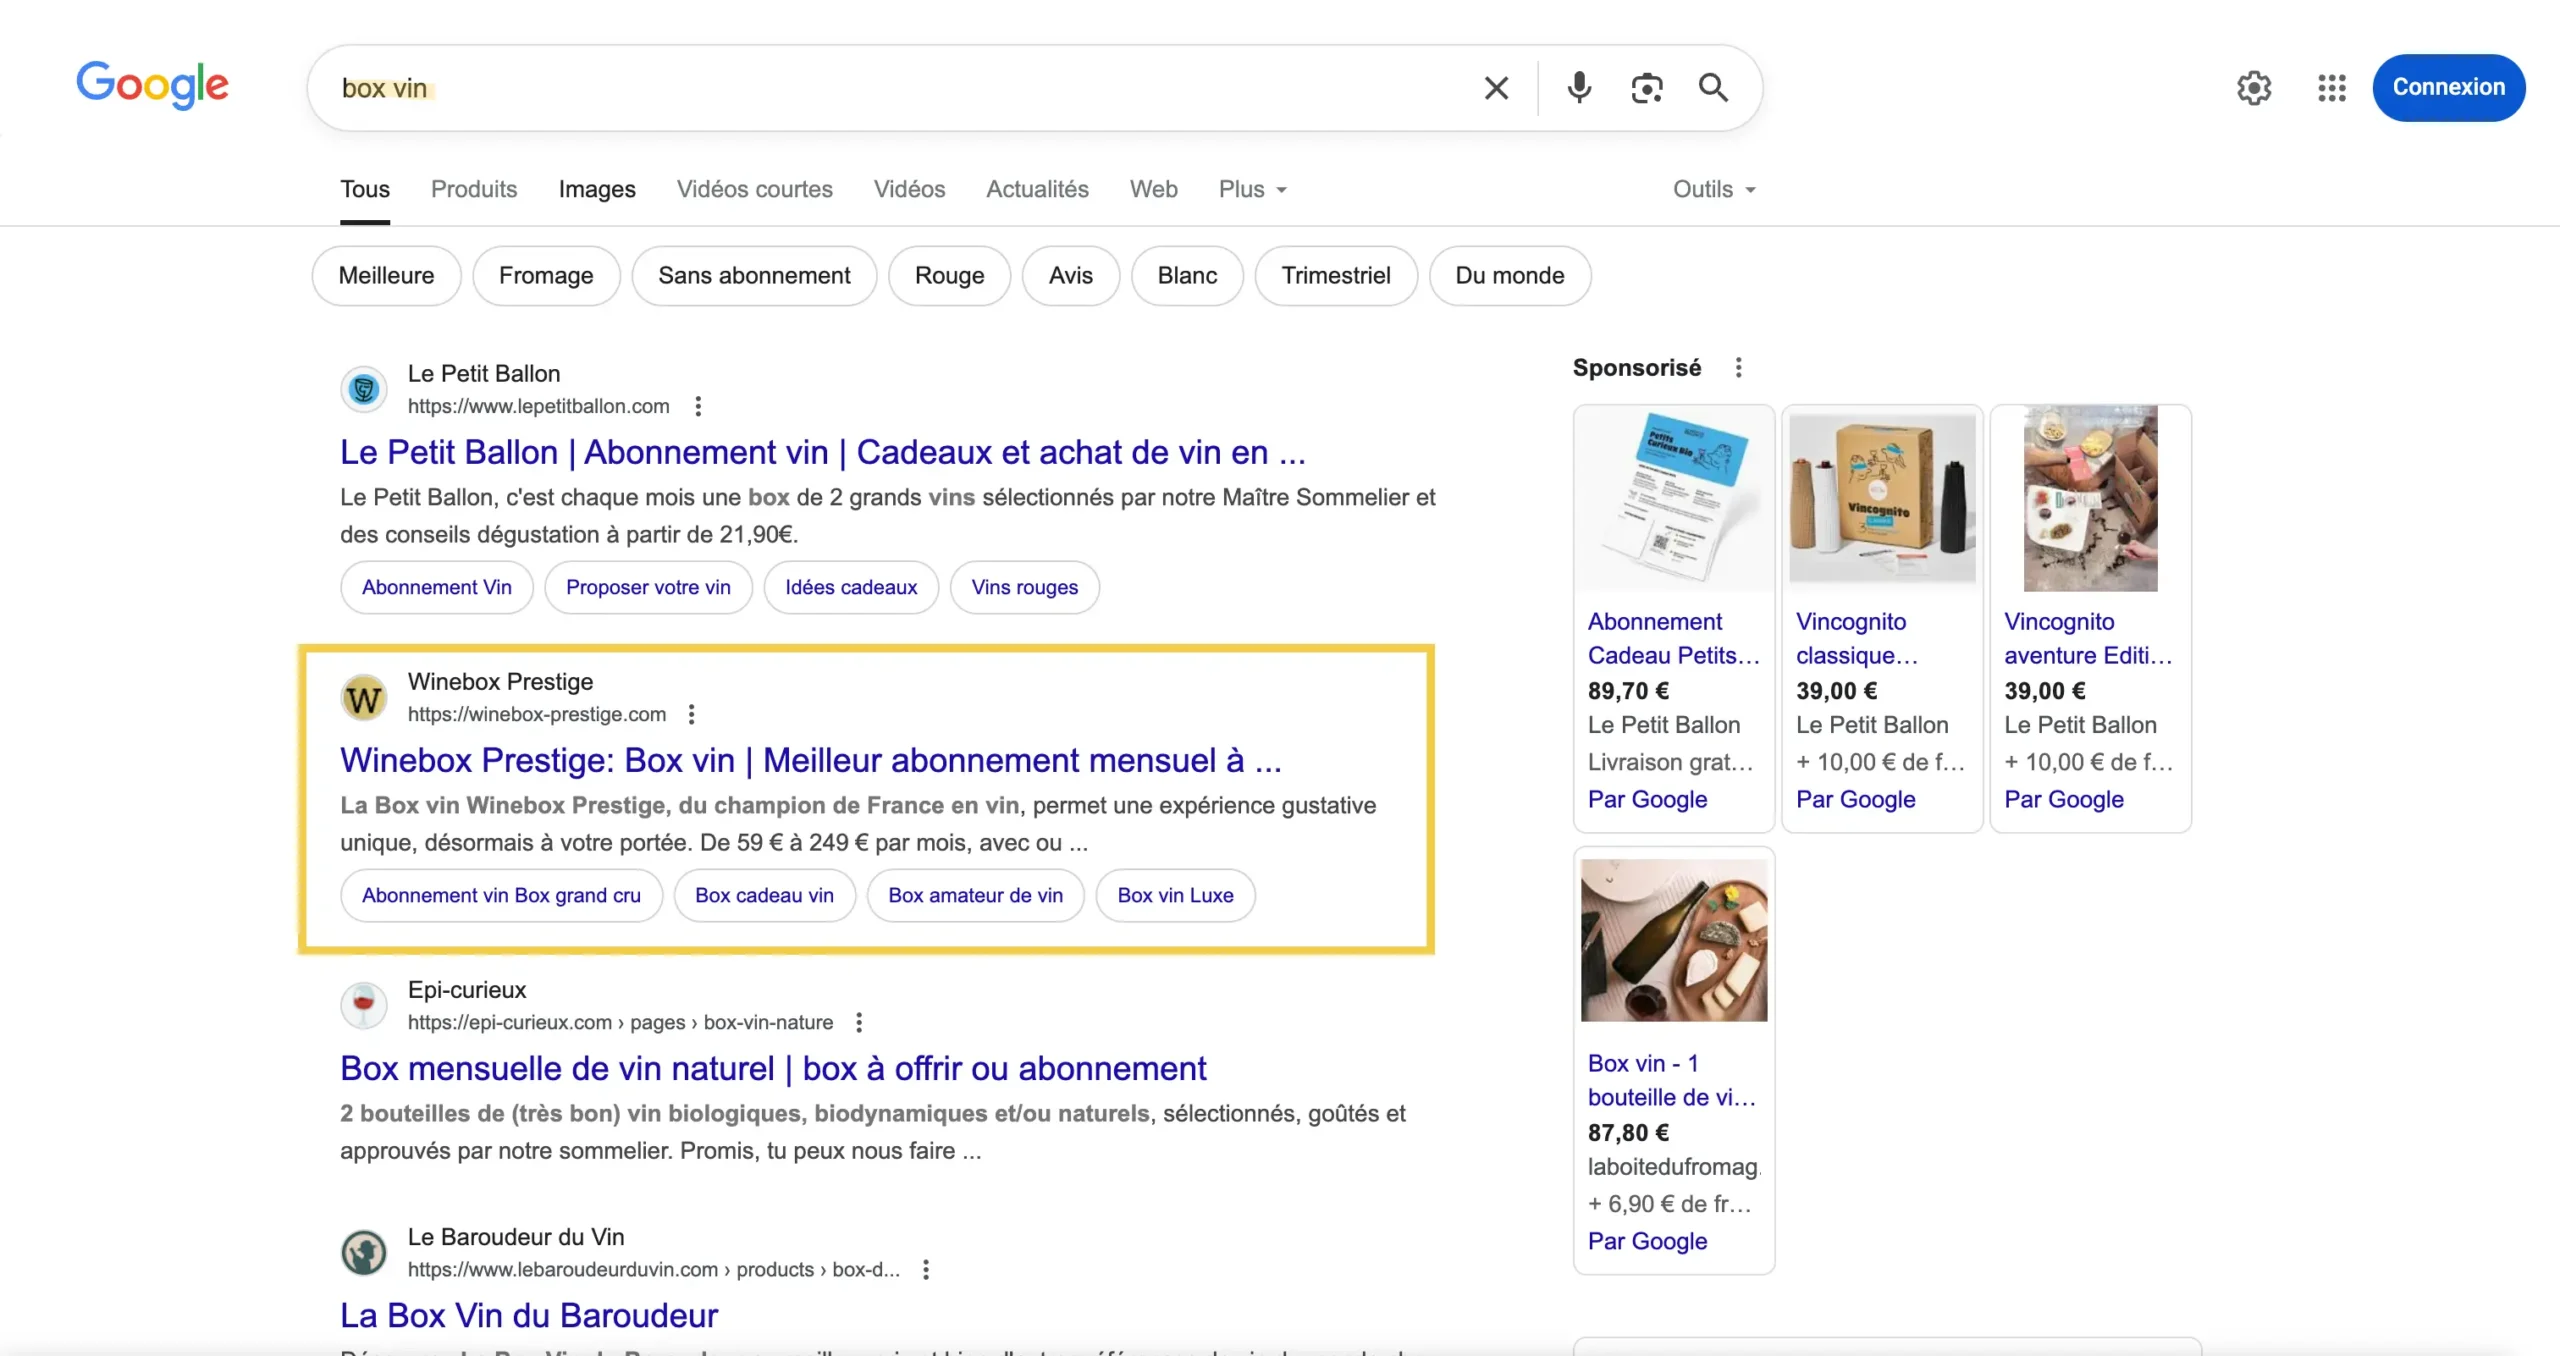This screenshot has height=1356, width=2560.
Task: Click the magnifying glass search icon
Action: tap(1713, 88)
